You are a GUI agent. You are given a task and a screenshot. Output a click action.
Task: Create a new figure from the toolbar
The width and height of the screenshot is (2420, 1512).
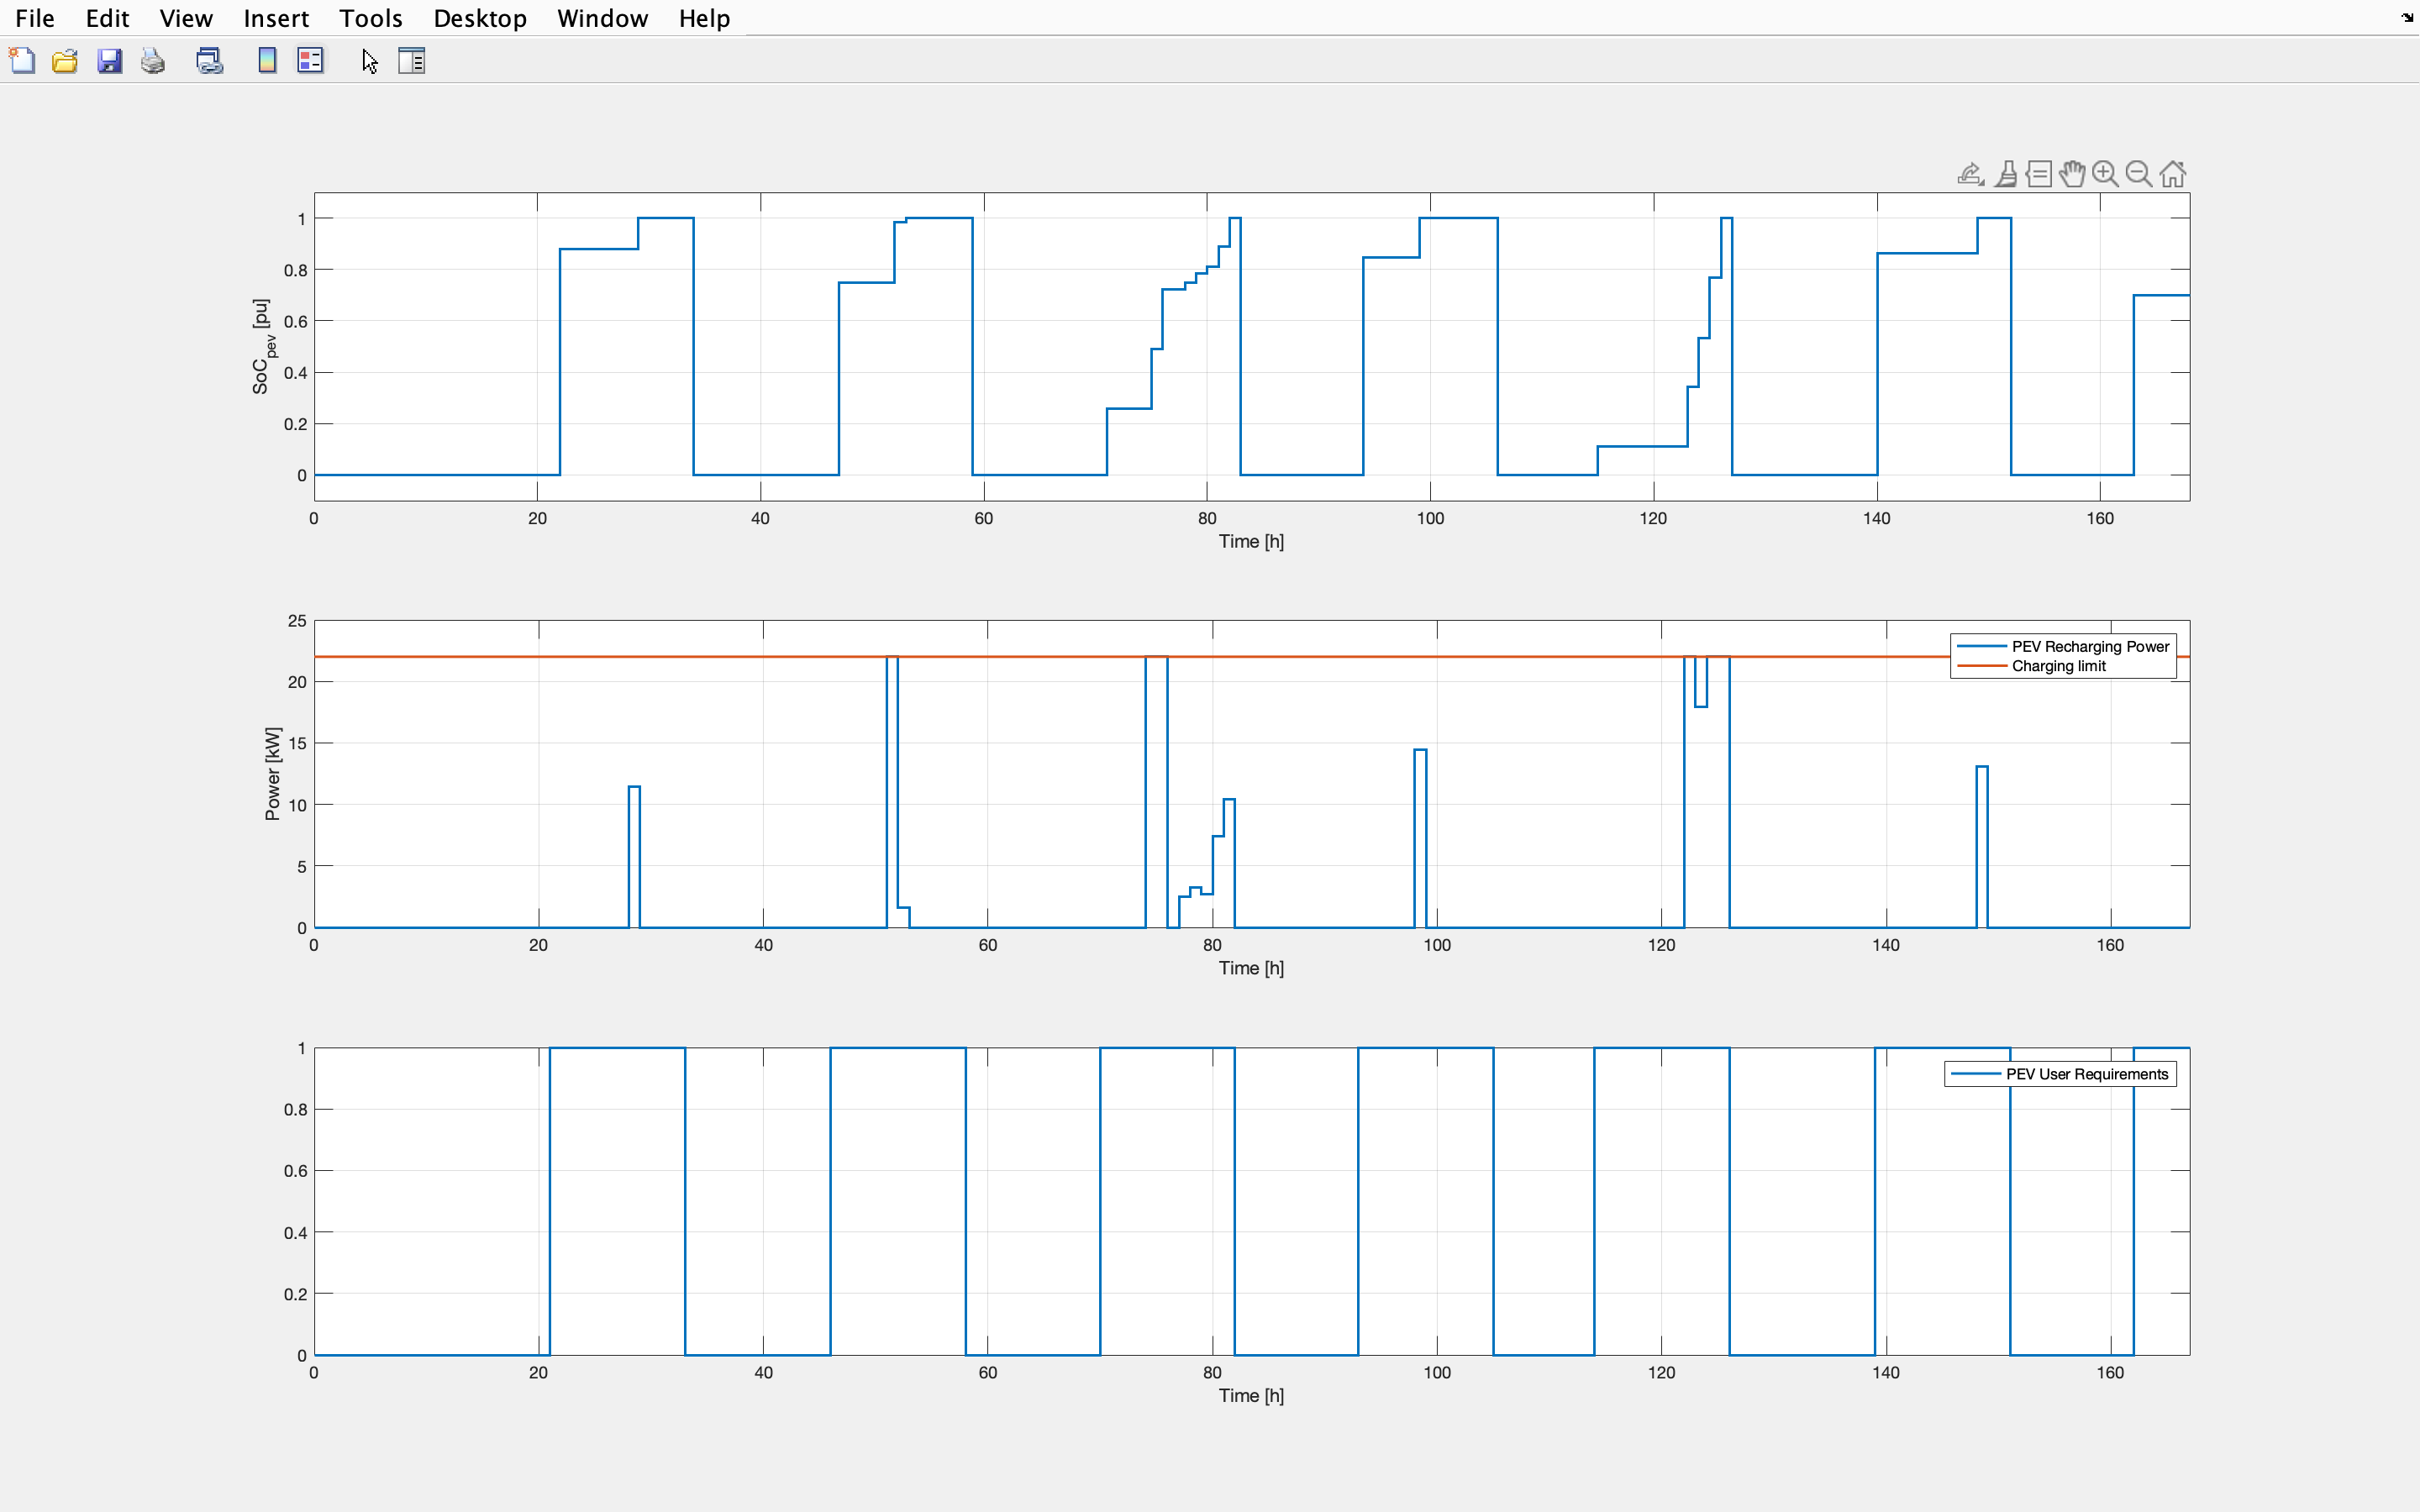(22, 61)
